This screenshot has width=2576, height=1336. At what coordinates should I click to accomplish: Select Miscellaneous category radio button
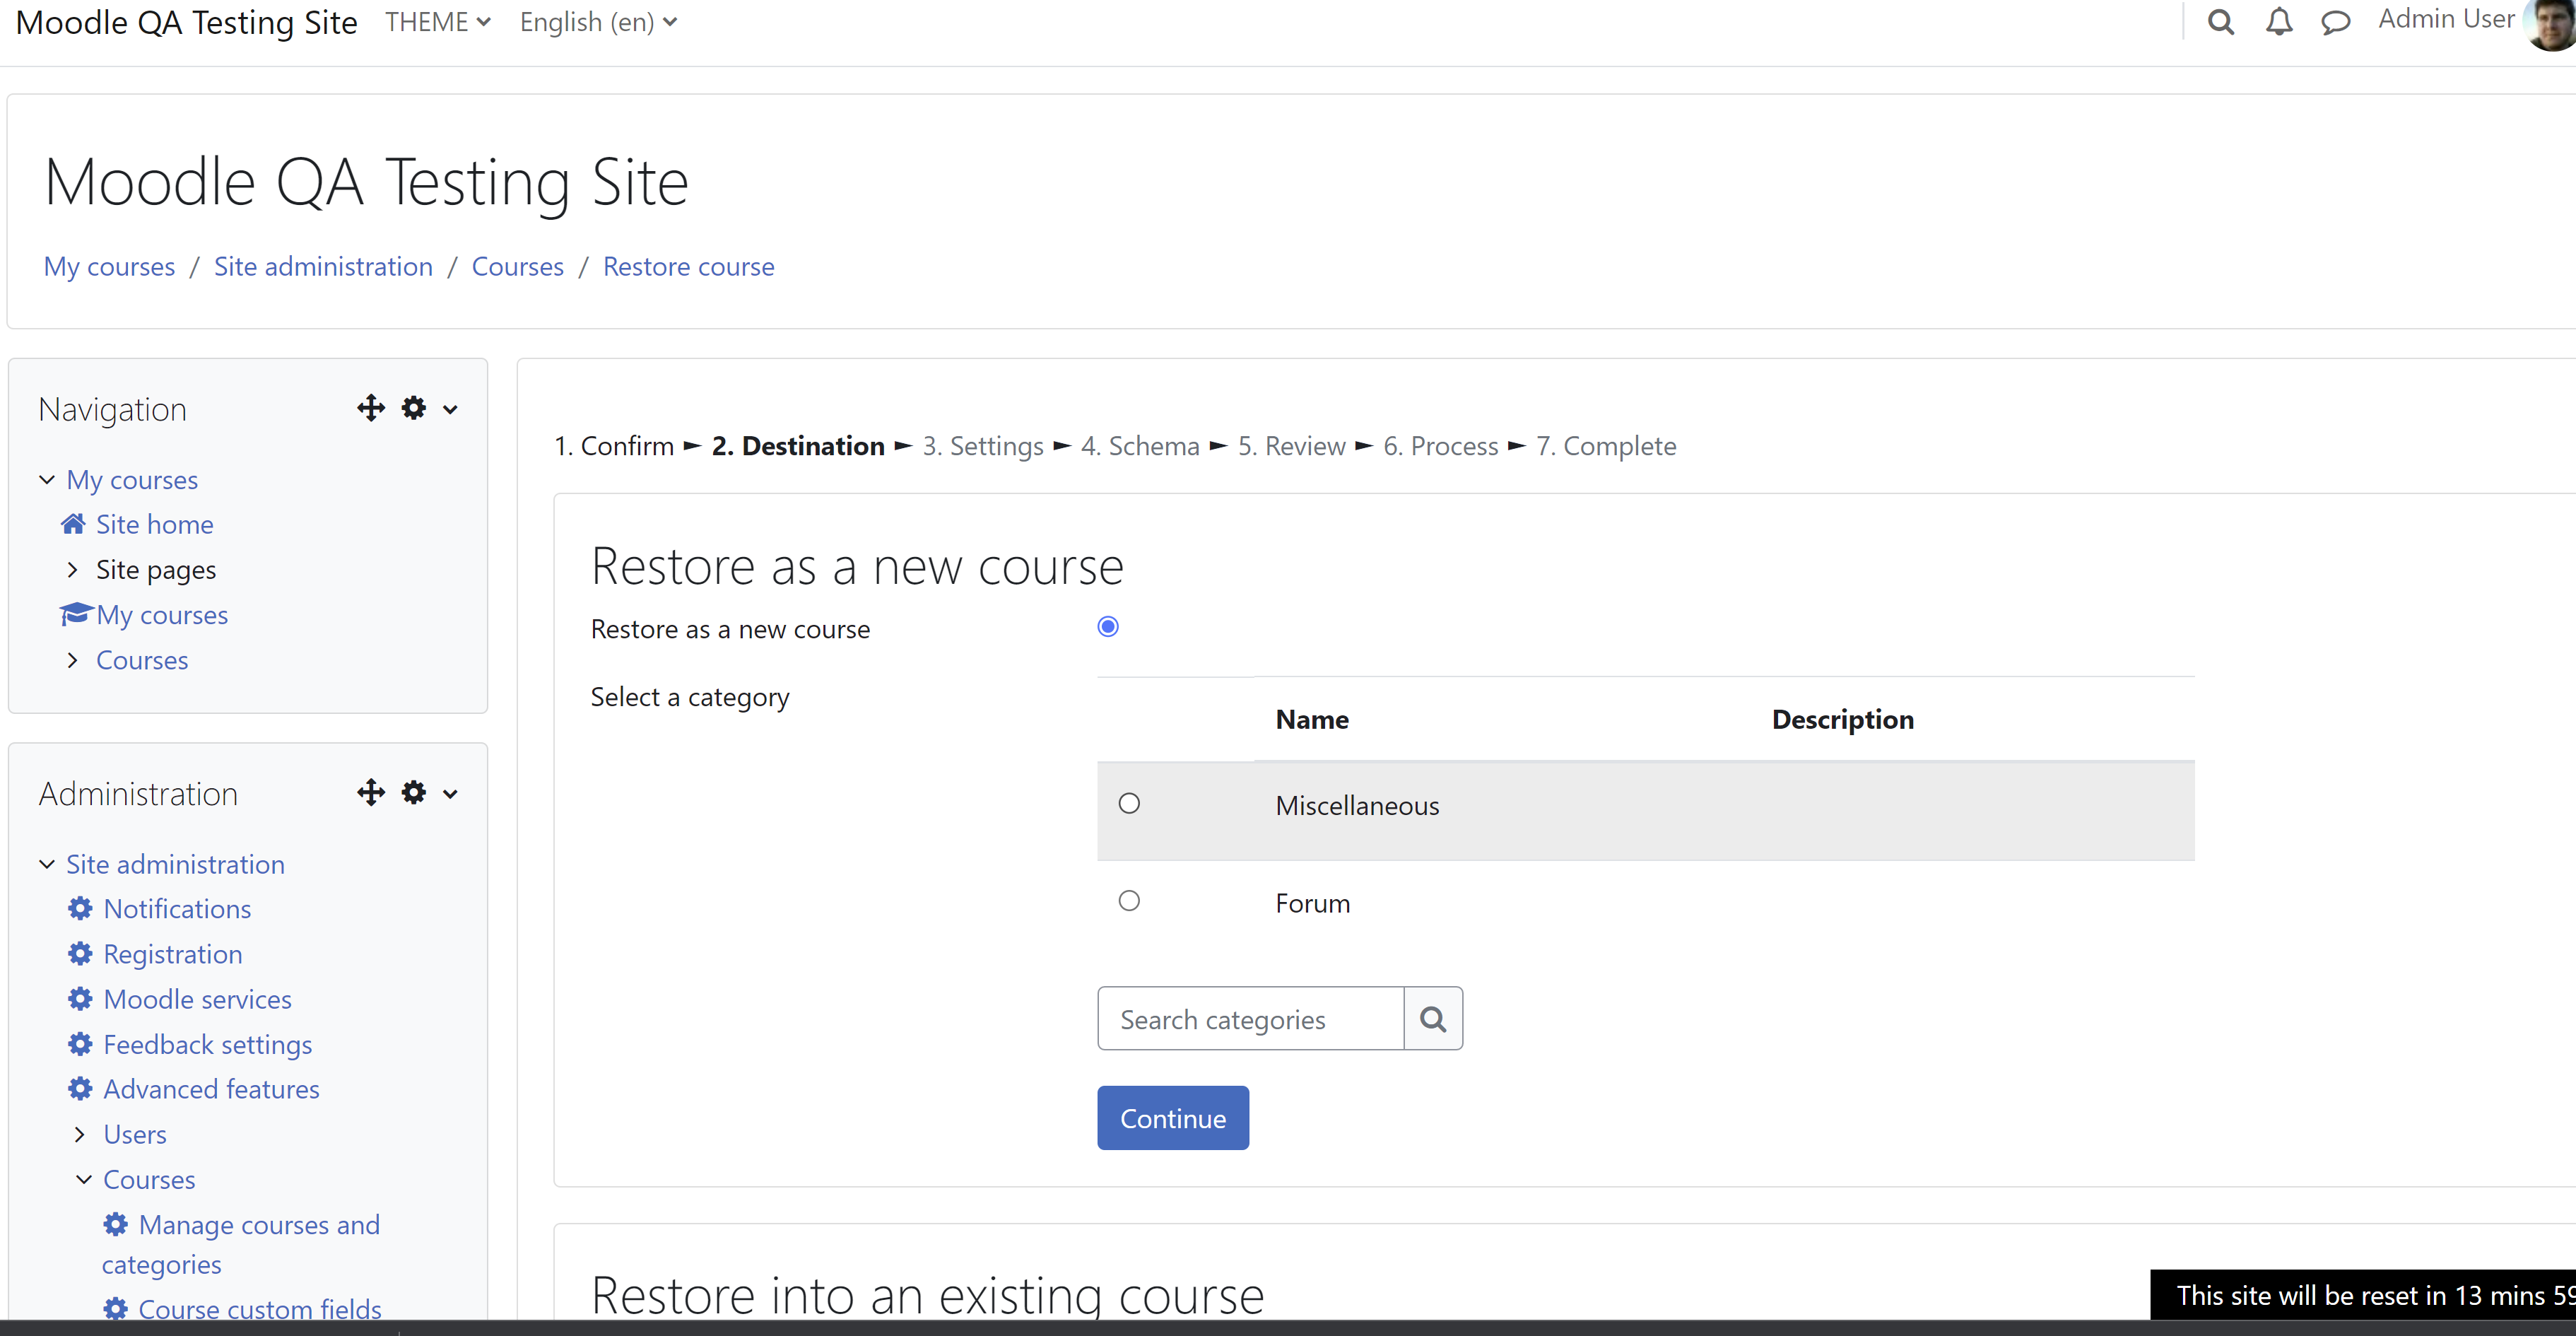point(1129,803)
